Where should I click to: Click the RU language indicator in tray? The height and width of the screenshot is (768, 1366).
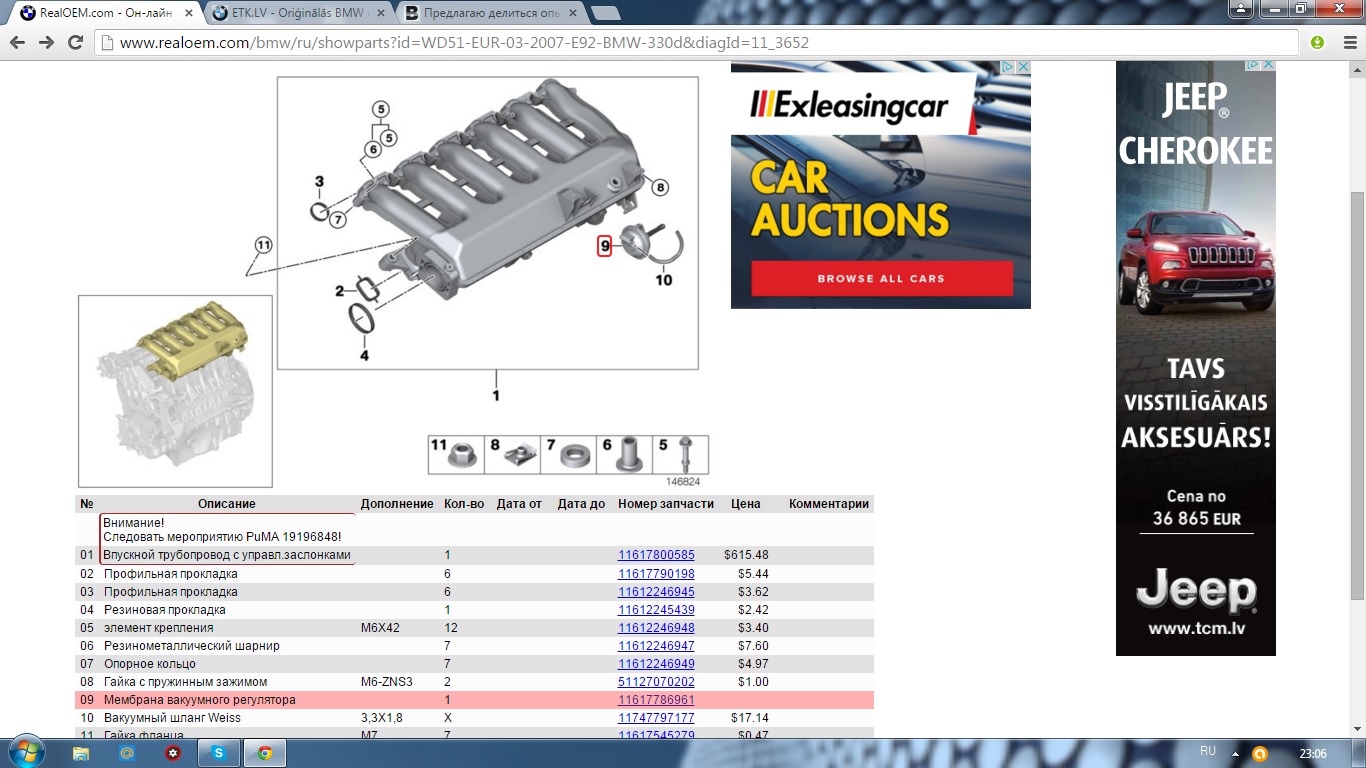pyautogui.click(x=1207, y=751)
